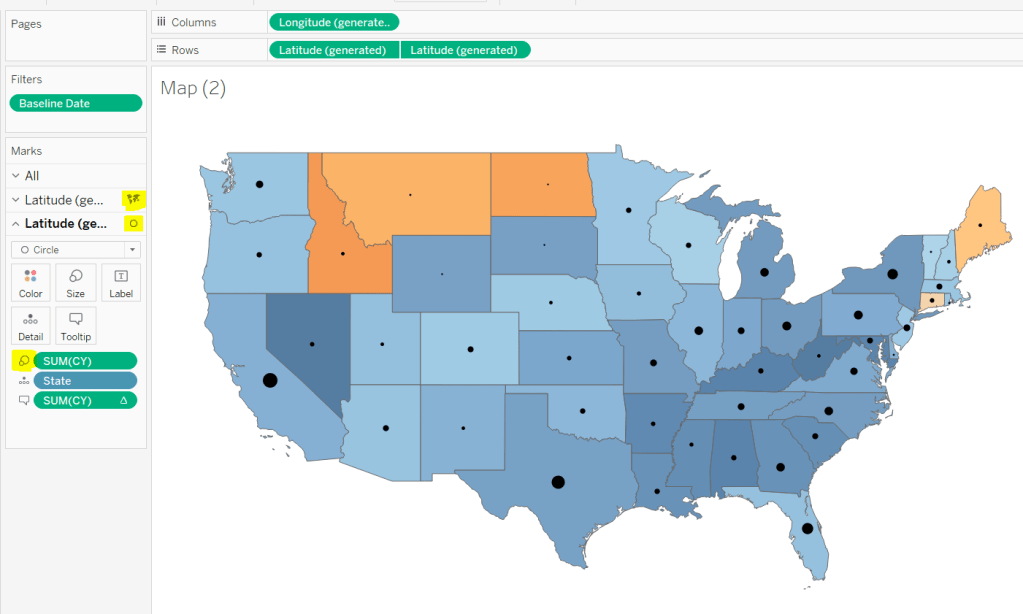Click the detail icon beside State pill
1023x614 pixels.
23,381
